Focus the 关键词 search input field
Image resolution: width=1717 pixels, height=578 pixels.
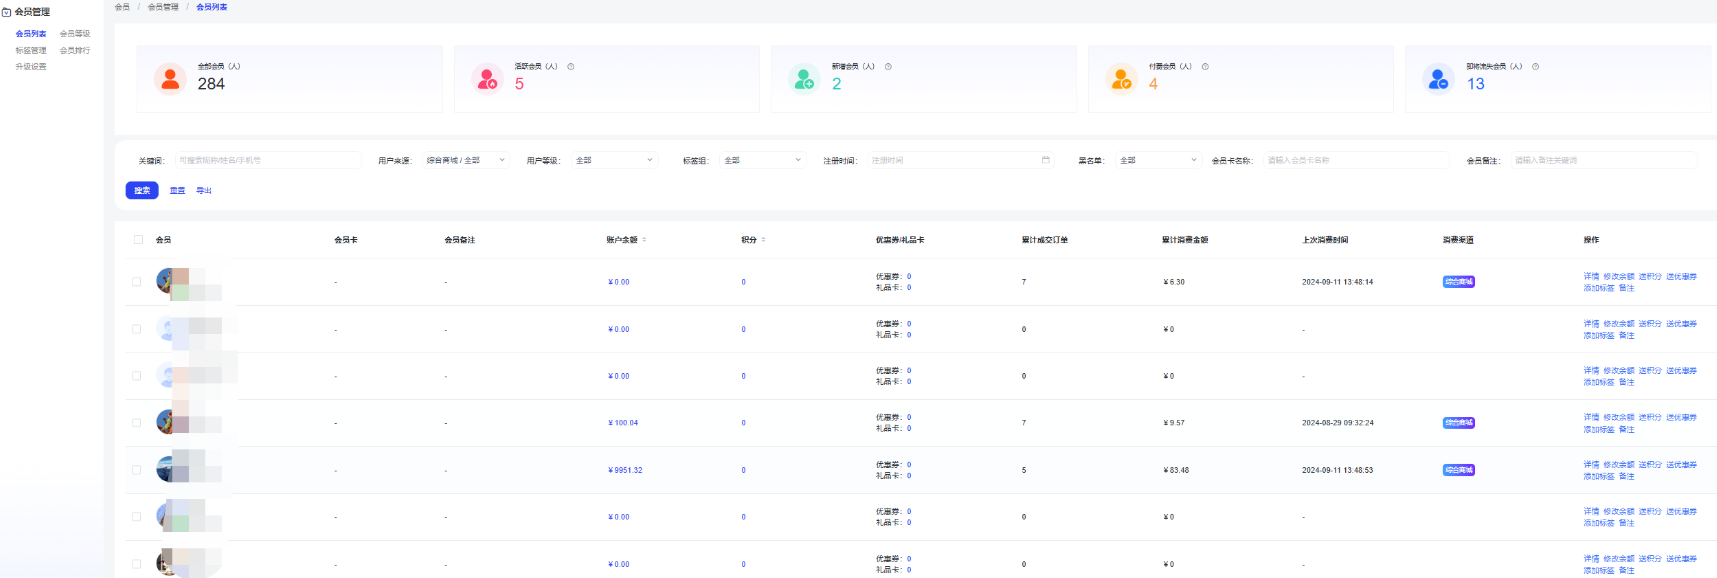click(267, 160)
